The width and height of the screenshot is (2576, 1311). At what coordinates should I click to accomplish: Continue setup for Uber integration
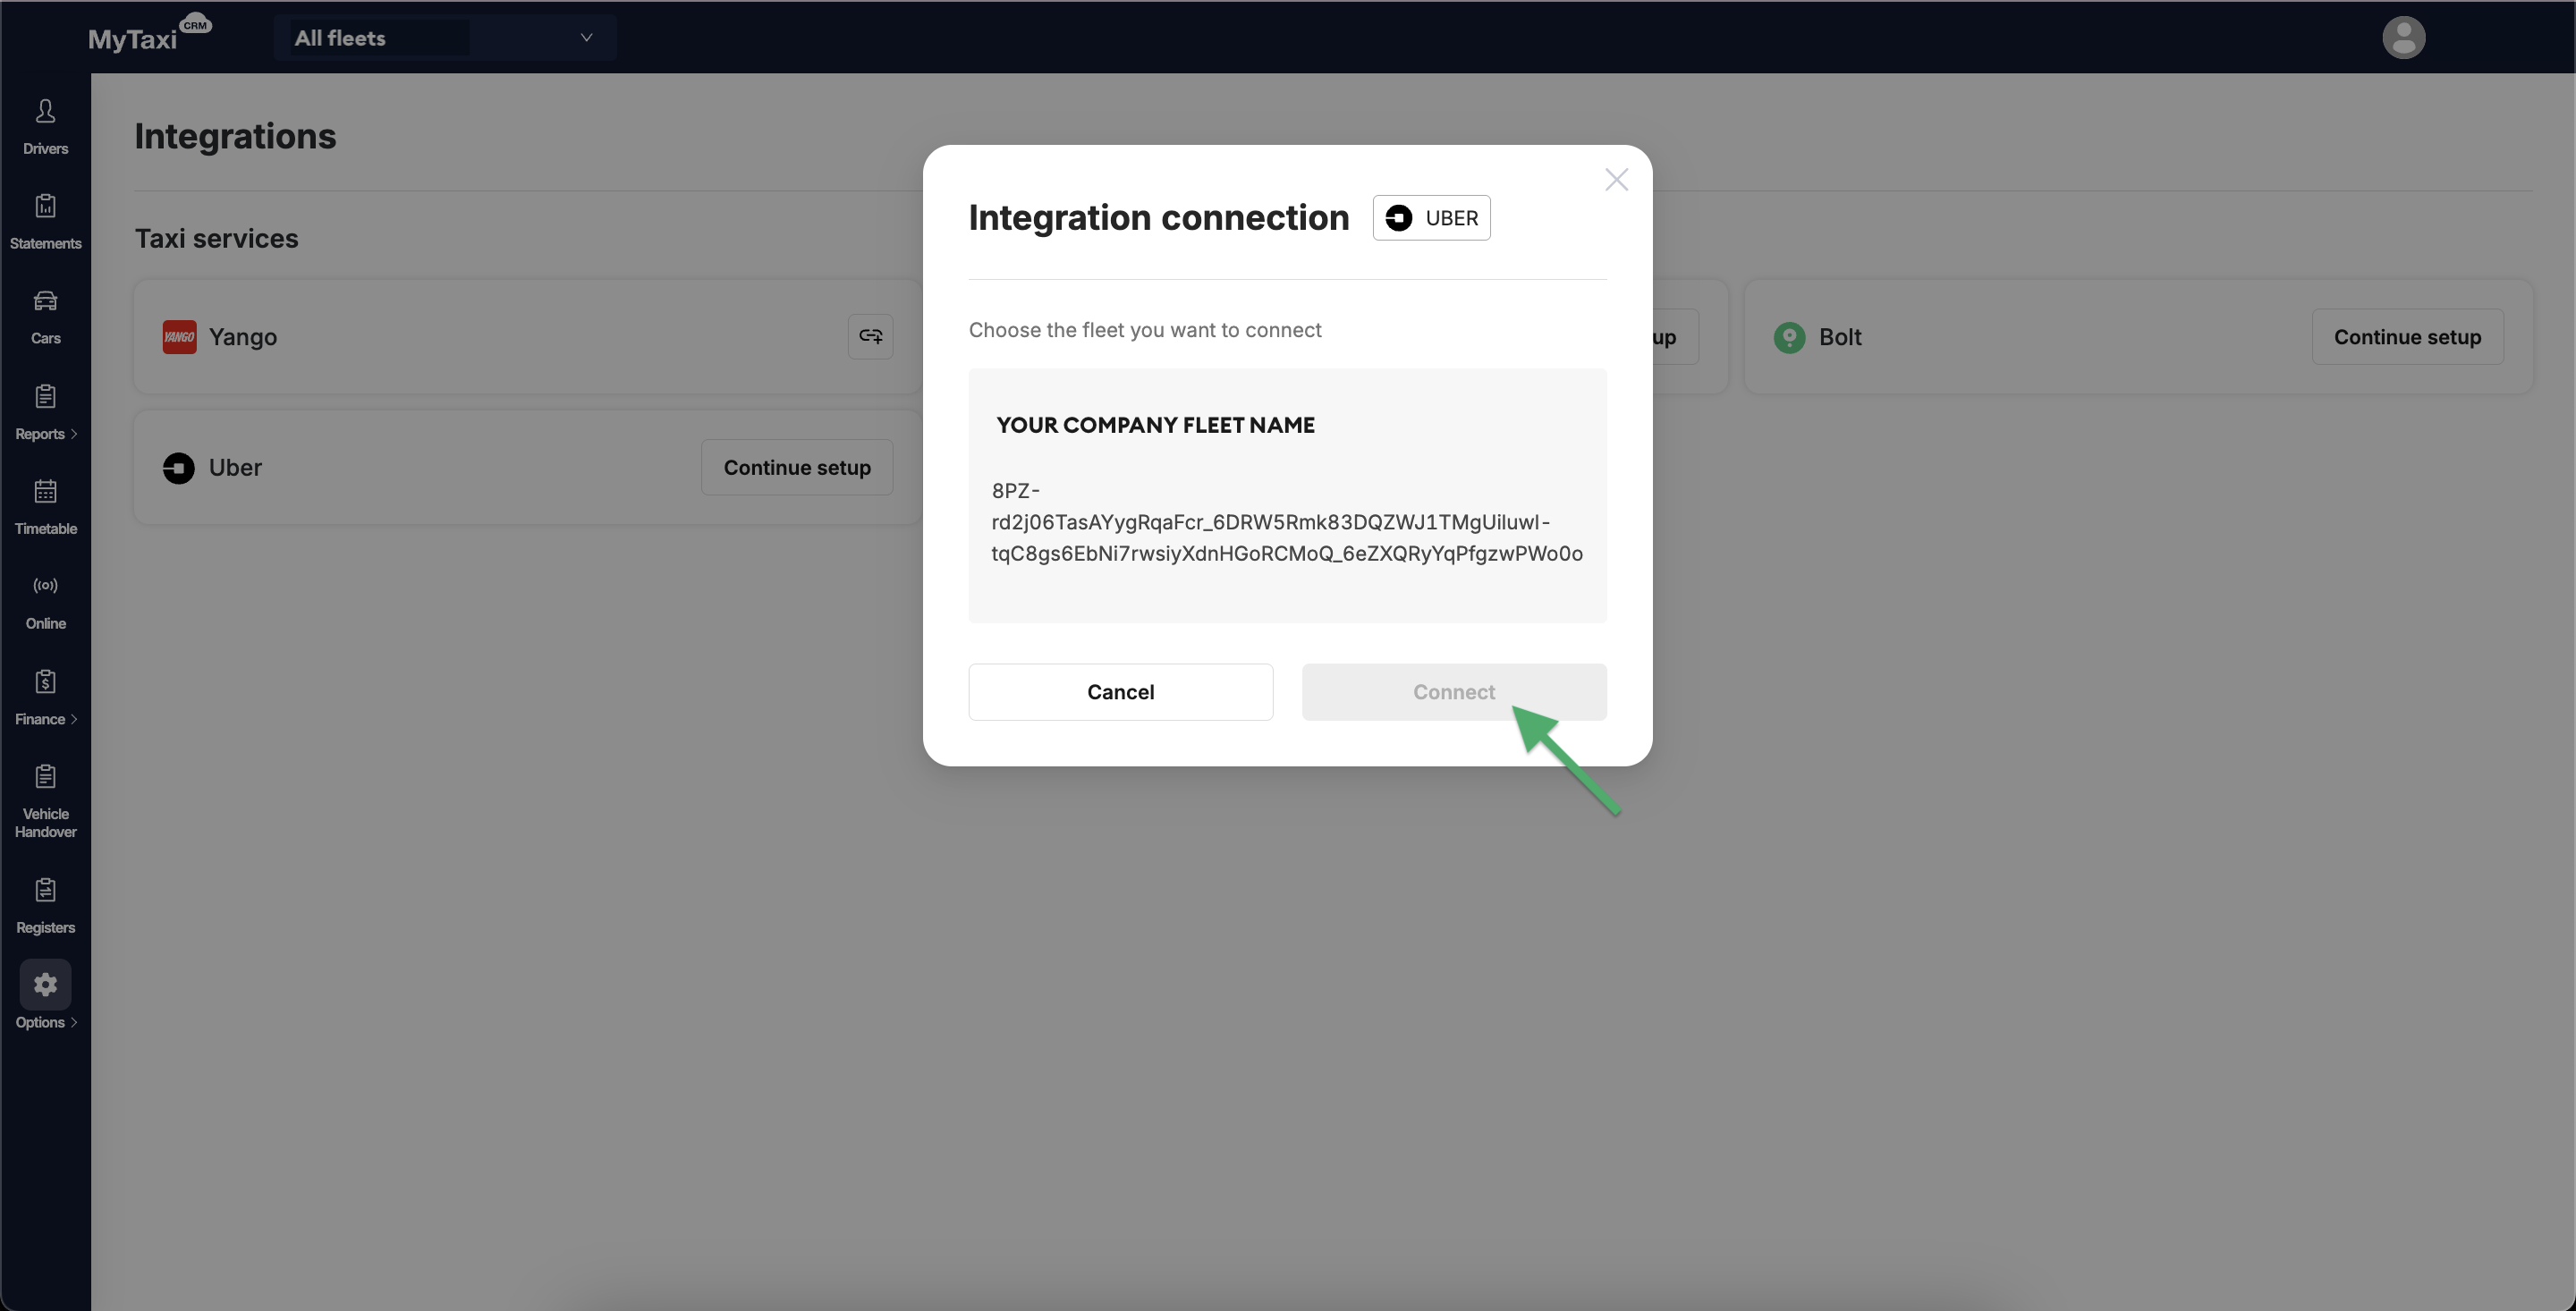797,467
